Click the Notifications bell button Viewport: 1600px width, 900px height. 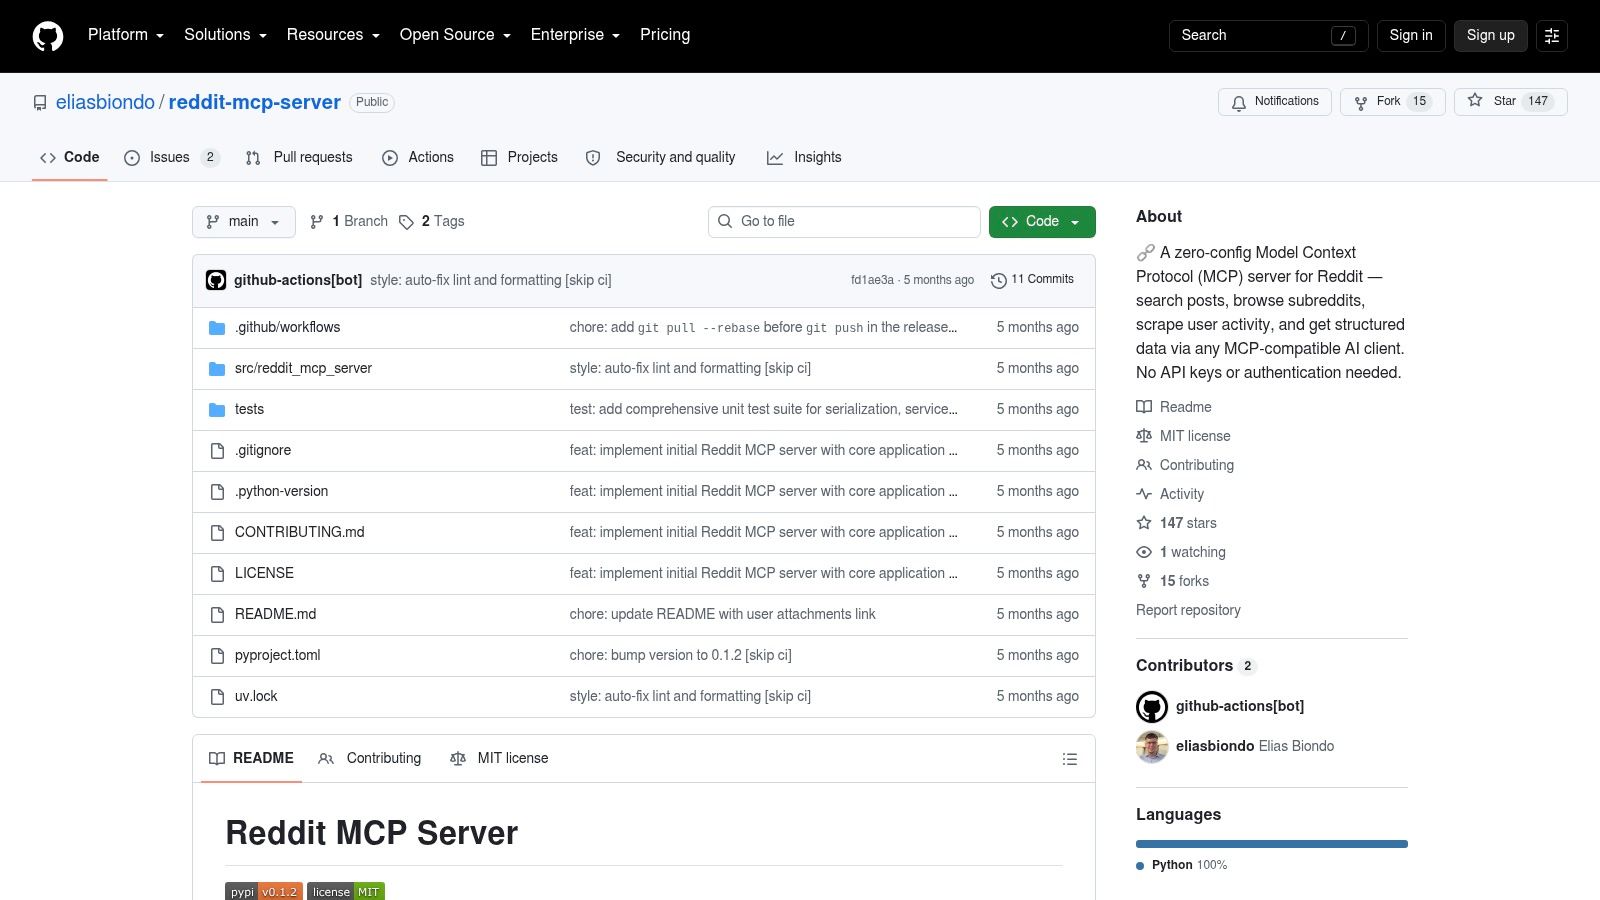1275,102
